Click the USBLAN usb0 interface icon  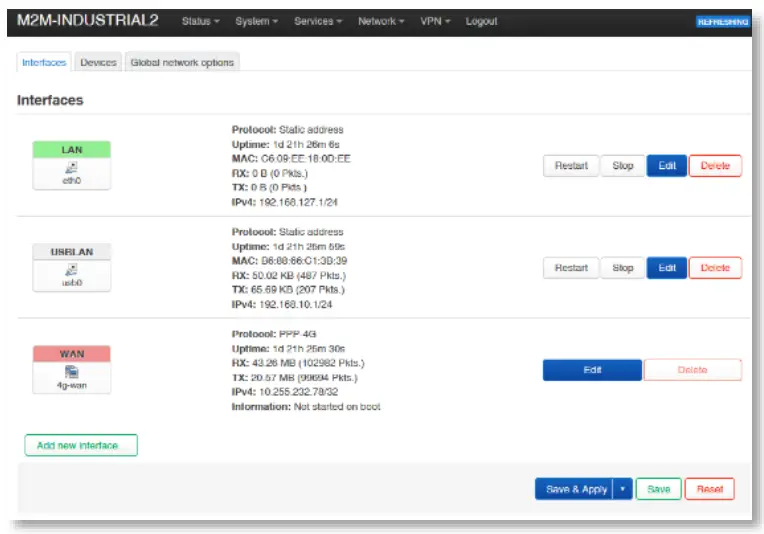click(71, 270)
